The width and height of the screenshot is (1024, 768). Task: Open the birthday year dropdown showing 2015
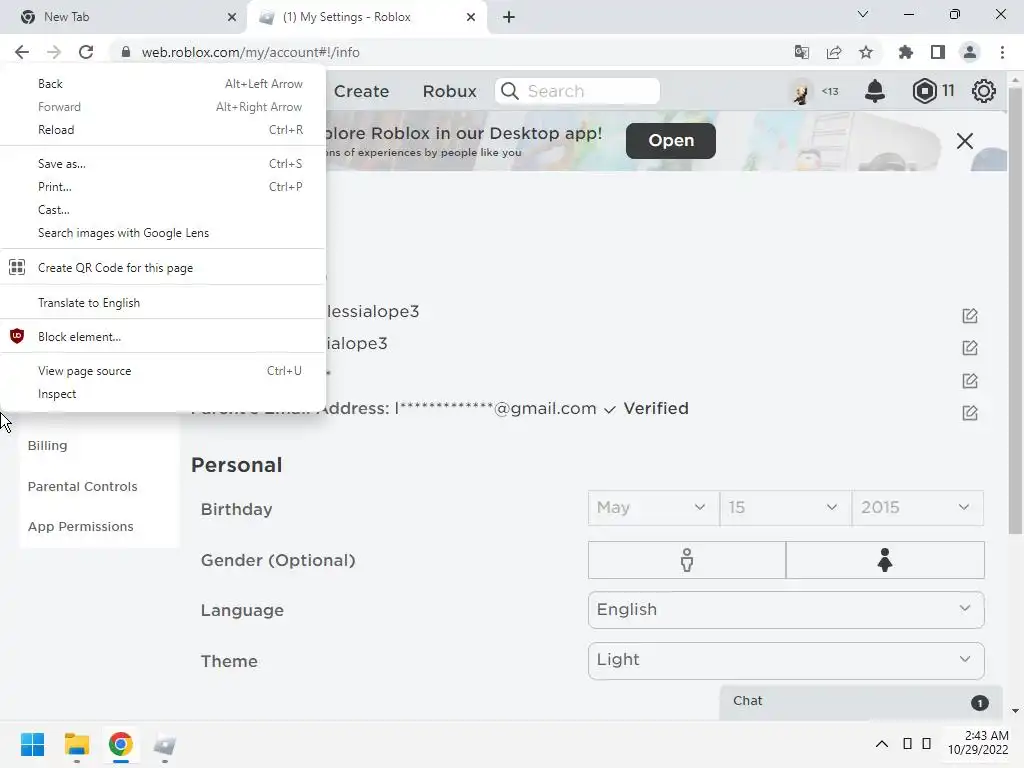click(918, 507)
